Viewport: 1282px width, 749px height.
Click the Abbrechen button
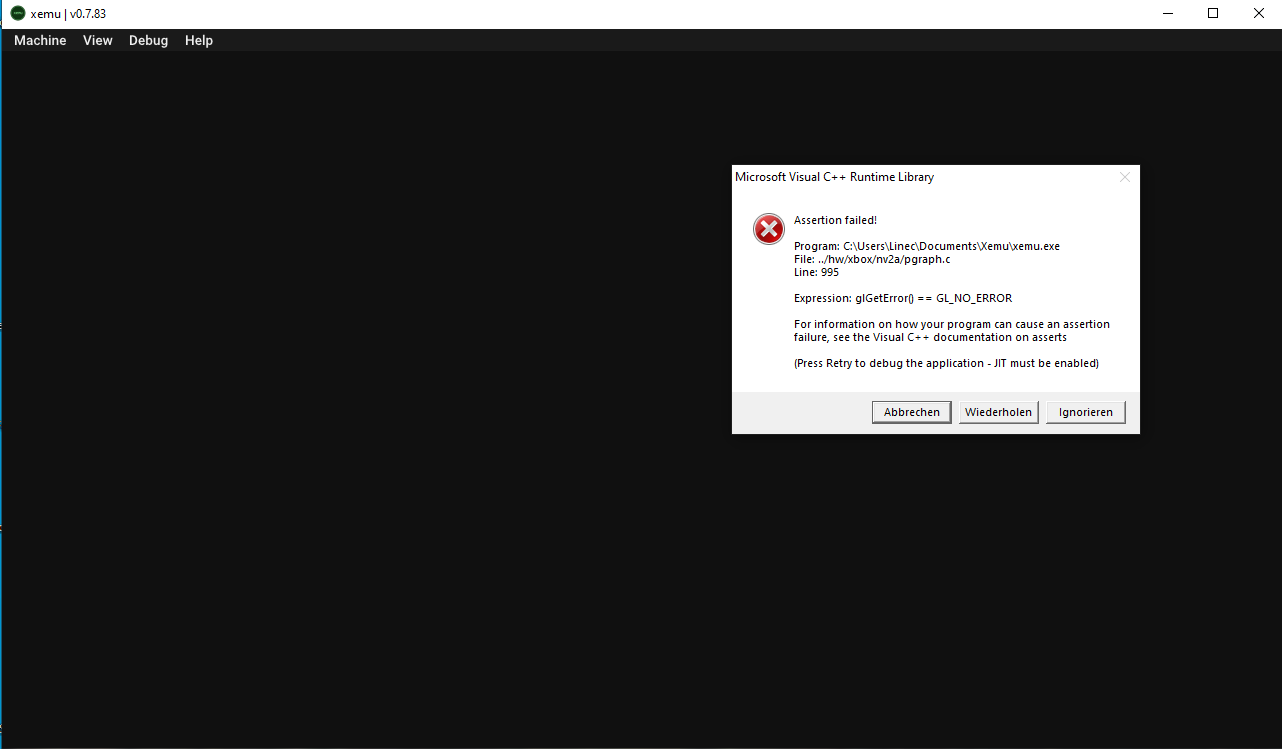(911, 411)
